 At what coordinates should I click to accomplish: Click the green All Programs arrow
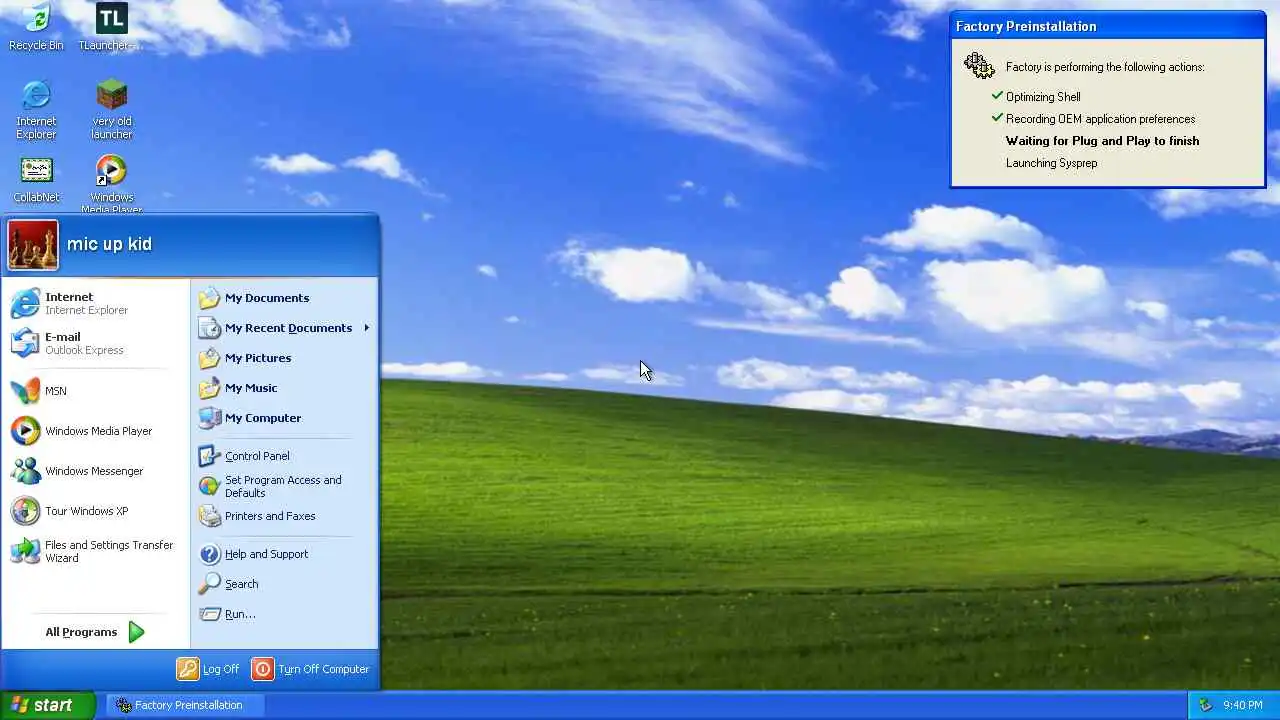click(x=136, y=632)
